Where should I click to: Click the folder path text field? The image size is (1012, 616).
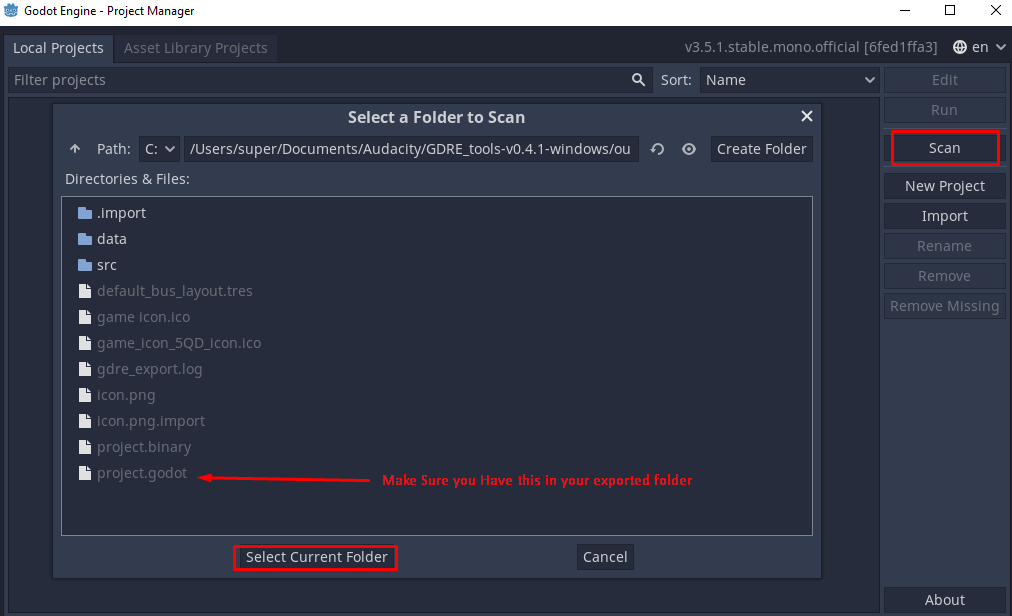(410, 149)
